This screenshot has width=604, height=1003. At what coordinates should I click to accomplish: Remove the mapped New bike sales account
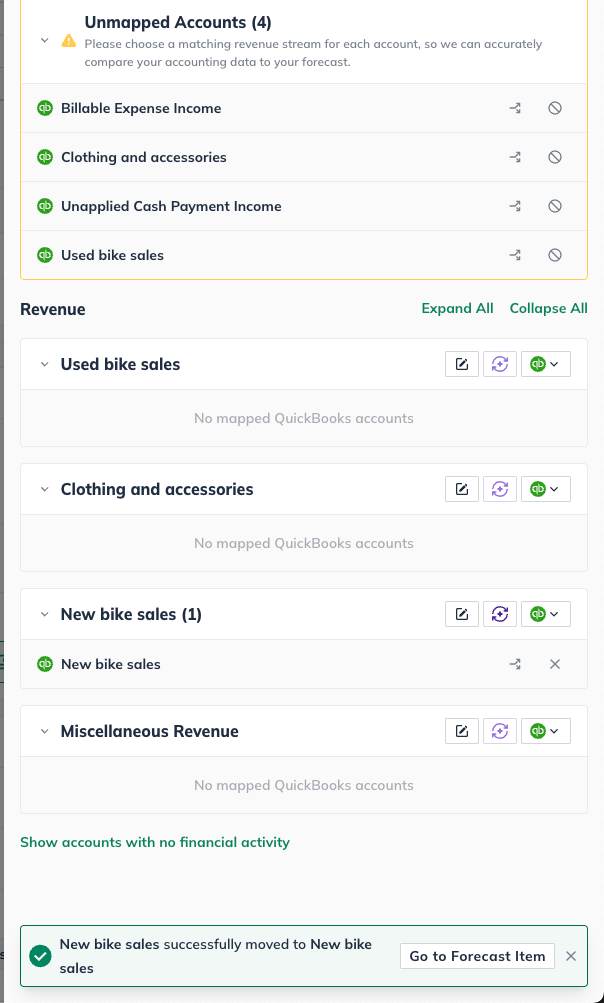555,664
